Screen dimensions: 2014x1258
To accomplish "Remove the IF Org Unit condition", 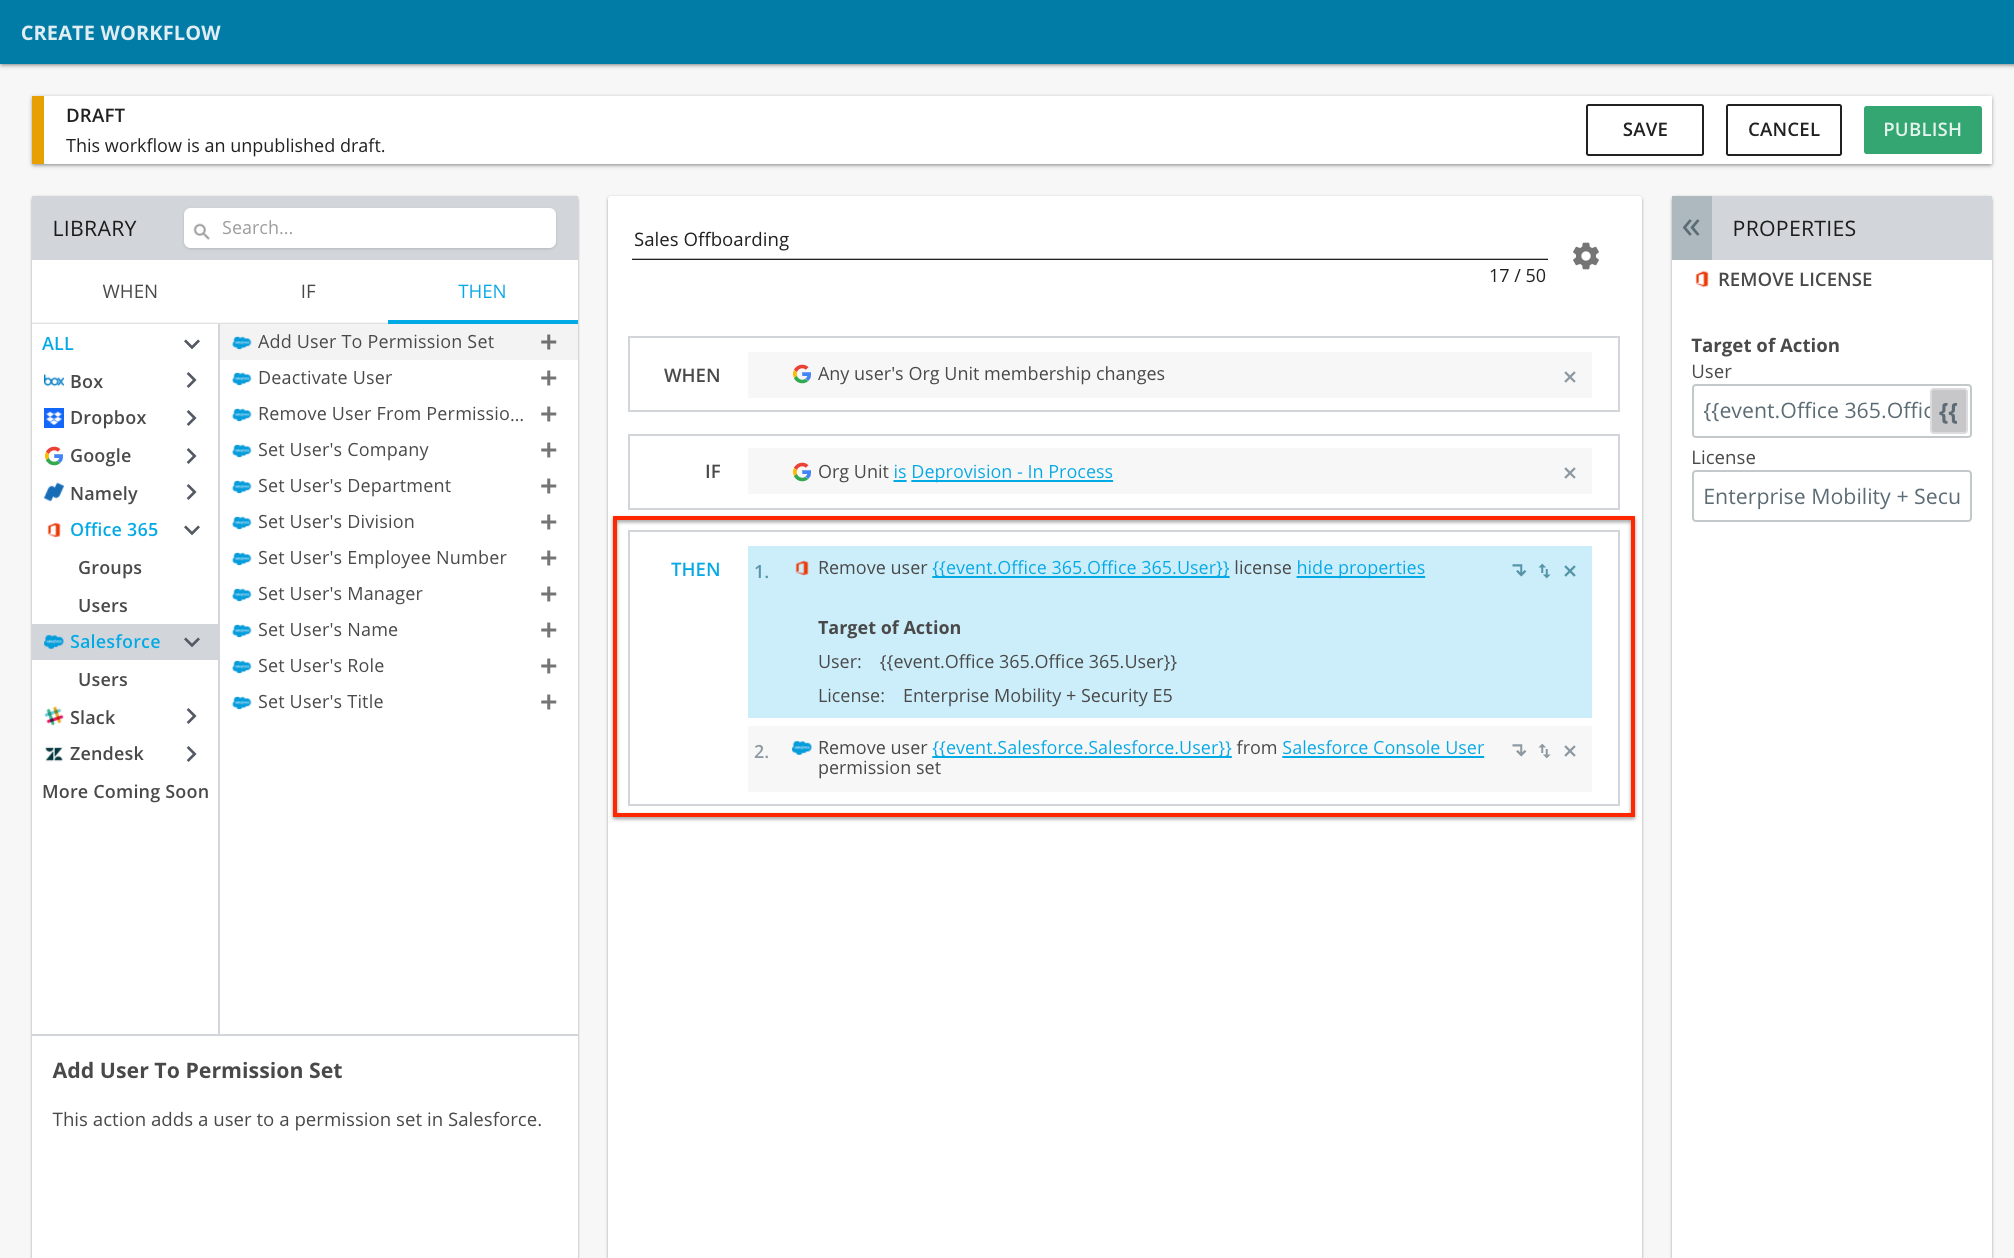I will pos(1570,473).
